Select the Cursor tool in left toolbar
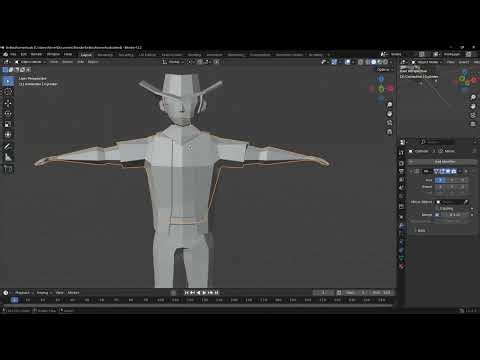Viewport: 480px width, 360px height. [x=8, y=92]
